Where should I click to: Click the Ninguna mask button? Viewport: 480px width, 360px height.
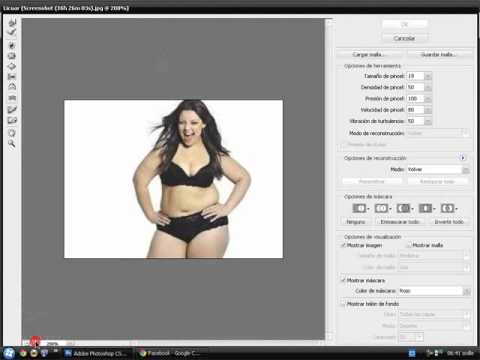[356, 222]
